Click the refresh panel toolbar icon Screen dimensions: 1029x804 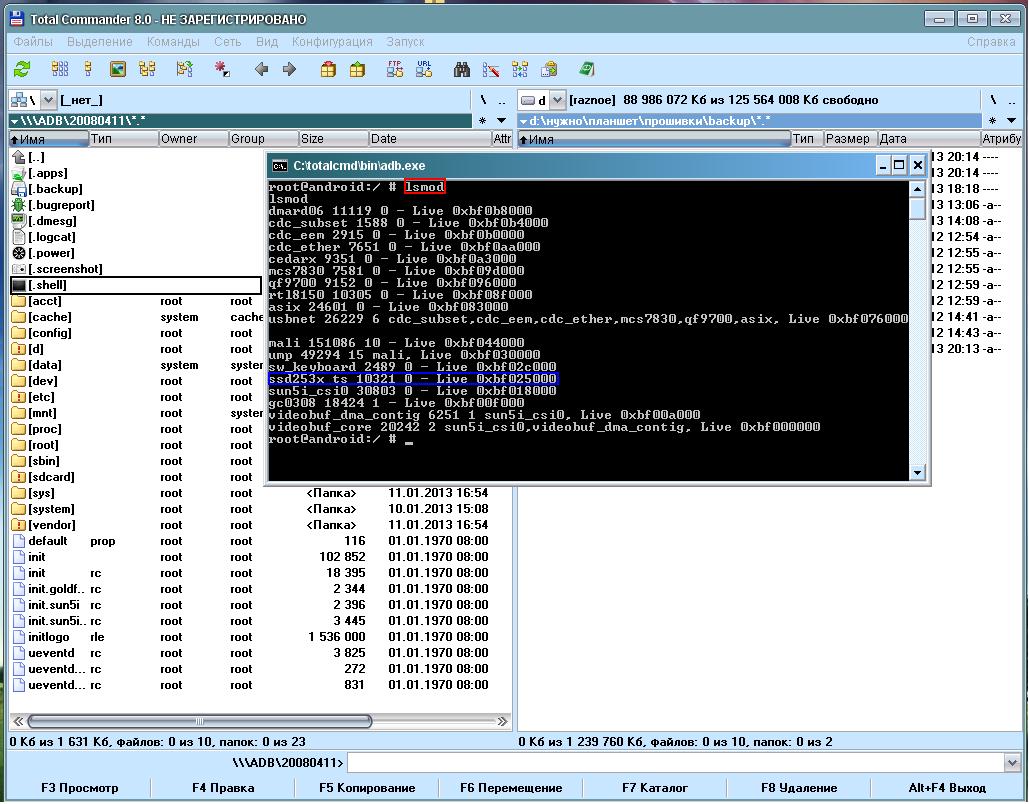[22, 69]
